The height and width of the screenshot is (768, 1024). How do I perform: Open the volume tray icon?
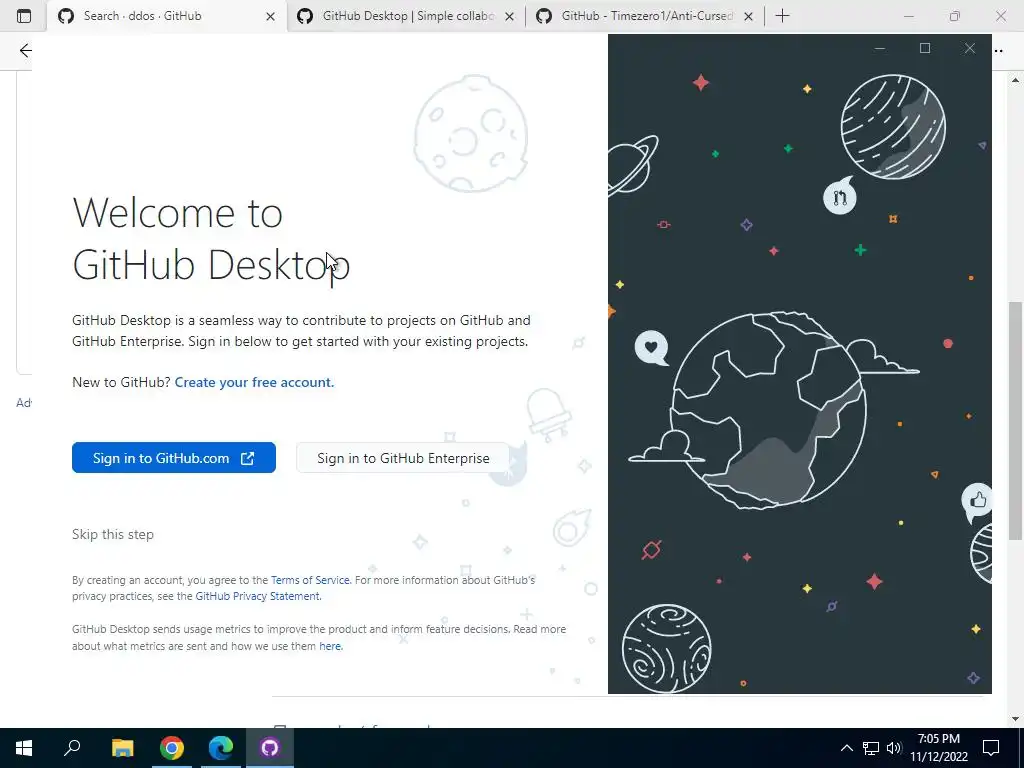point(894,748)
